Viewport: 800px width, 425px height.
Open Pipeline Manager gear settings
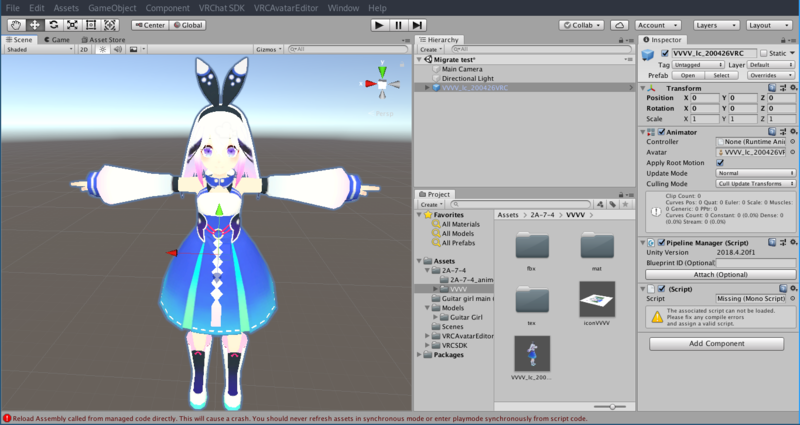(793, 242)
